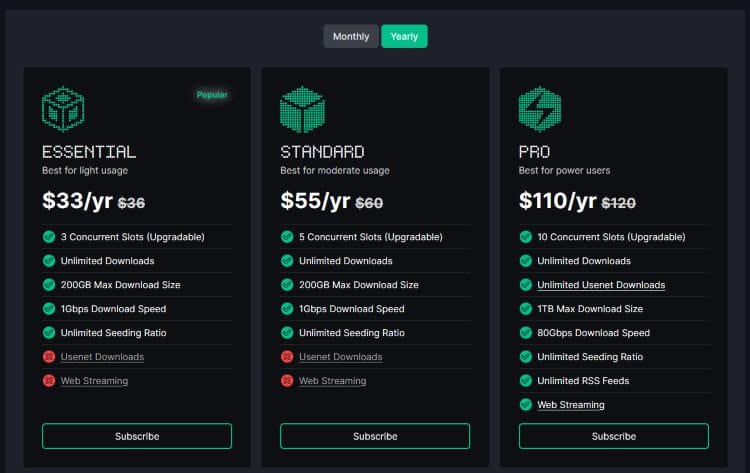The image size is (750, 473).
Task: Click check icon beside Unlimited RSS Feeds
Action: coord(526,380)
